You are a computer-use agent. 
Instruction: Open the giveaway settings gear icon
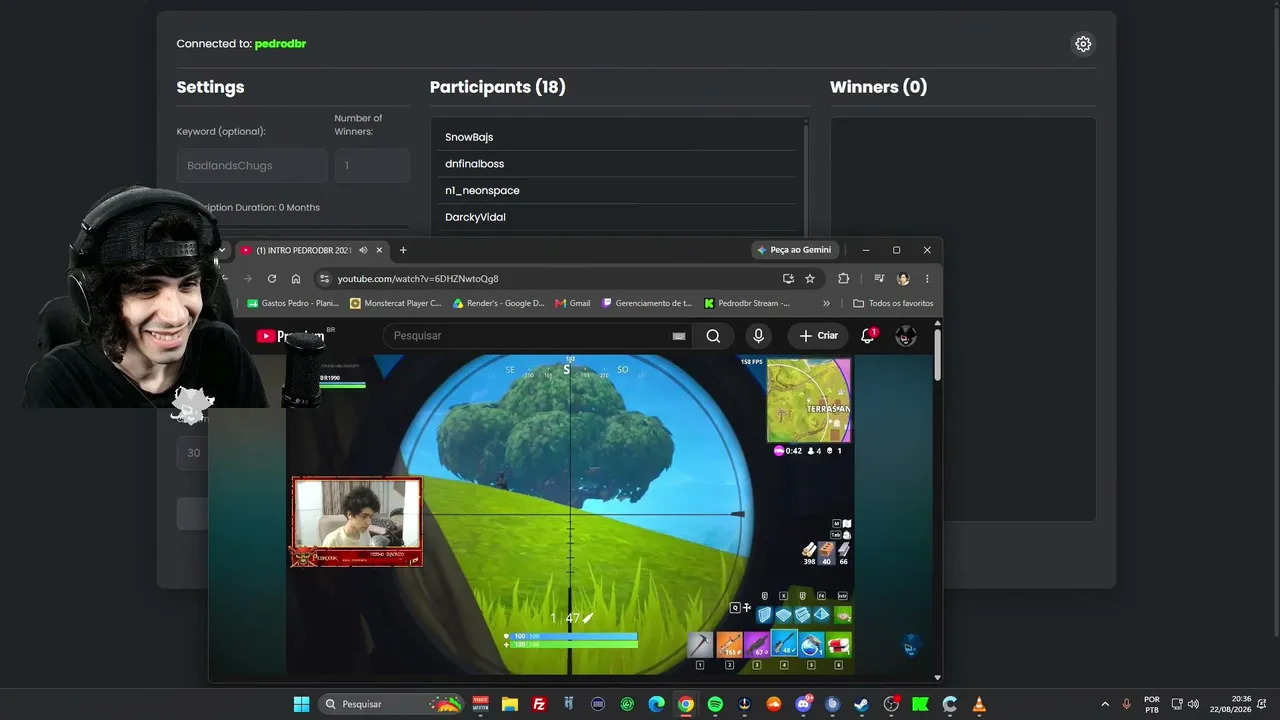point(1083,44)
